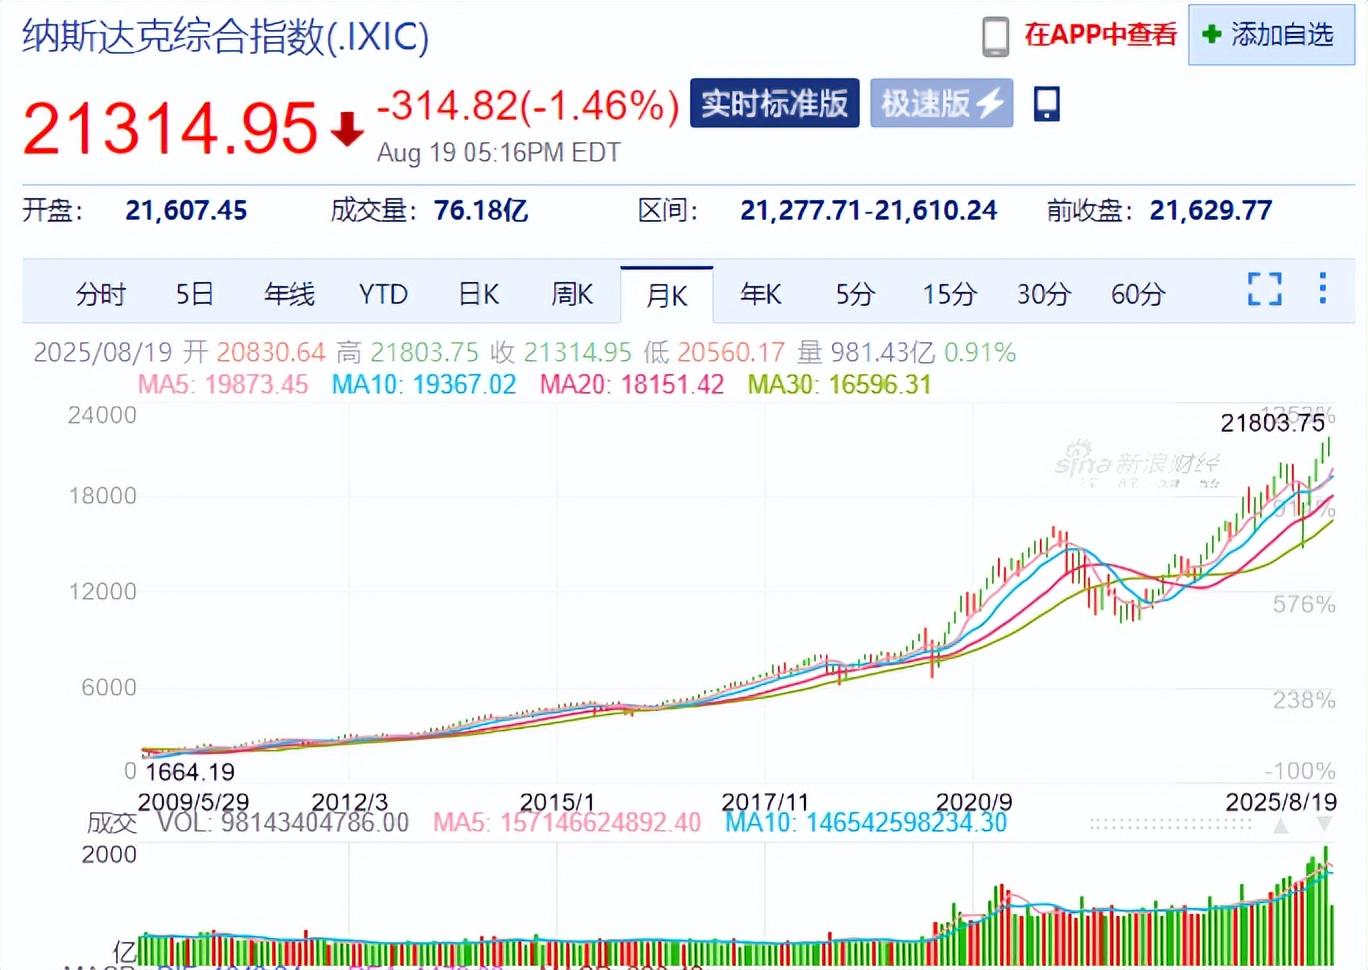Expand chart to fullscreen

pyautogui.click(x=1265, y=289)
